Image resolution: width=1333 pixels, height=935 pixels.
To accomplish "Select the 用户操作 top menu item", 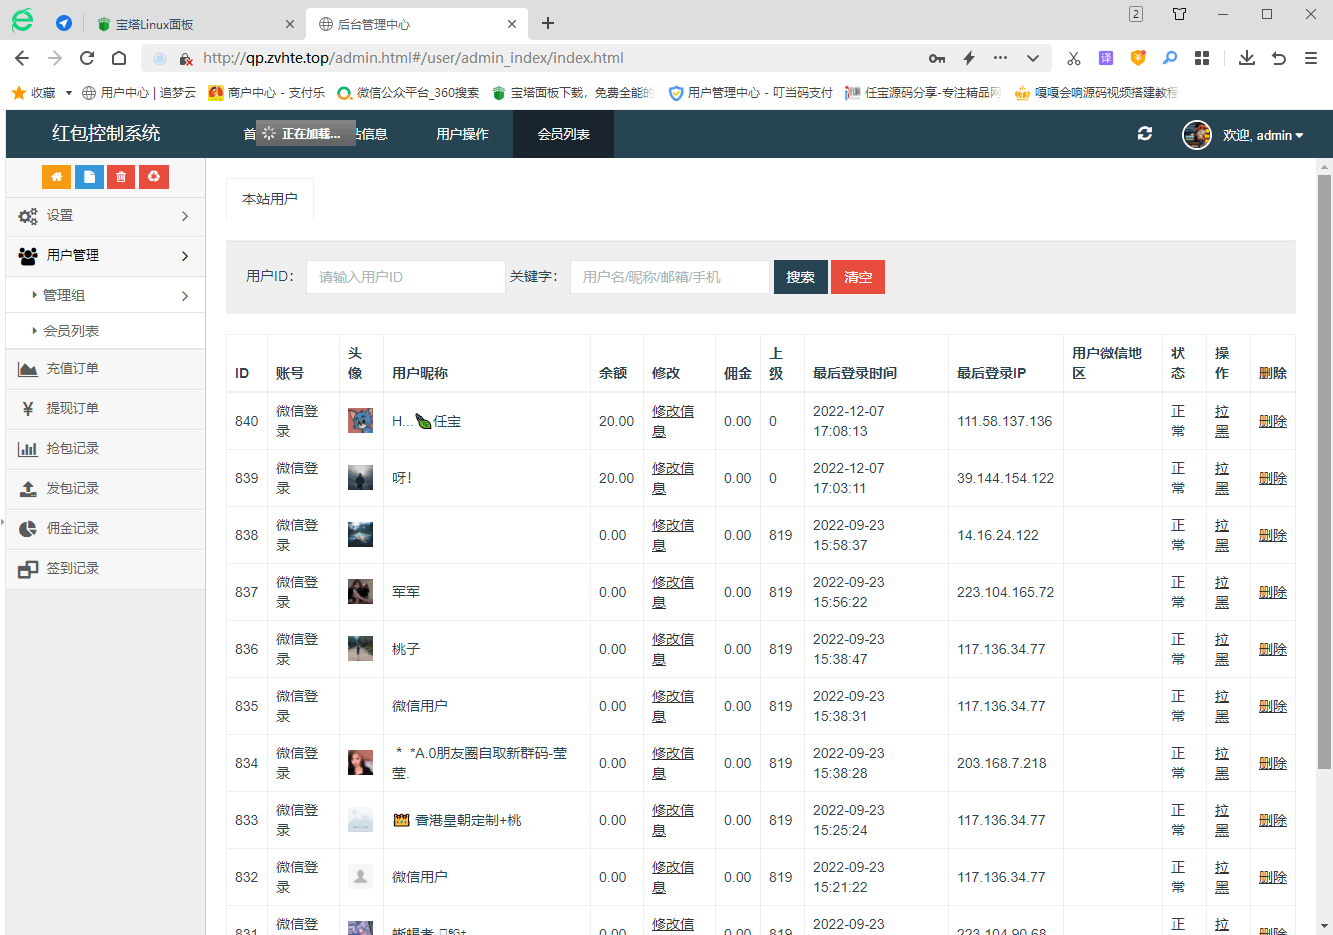I will tap(462, 134).
